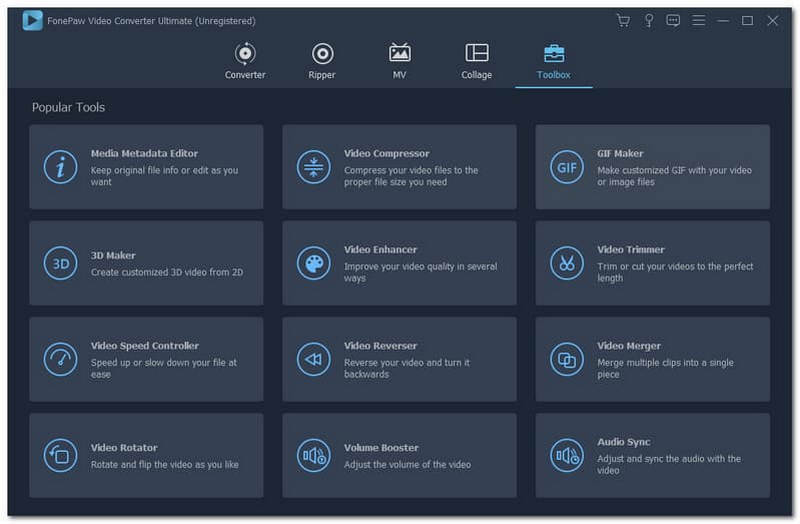Select the Video Merger icon
Image resolution: width=800 pixels, height=524 pixels.
[x=567, y=359]
